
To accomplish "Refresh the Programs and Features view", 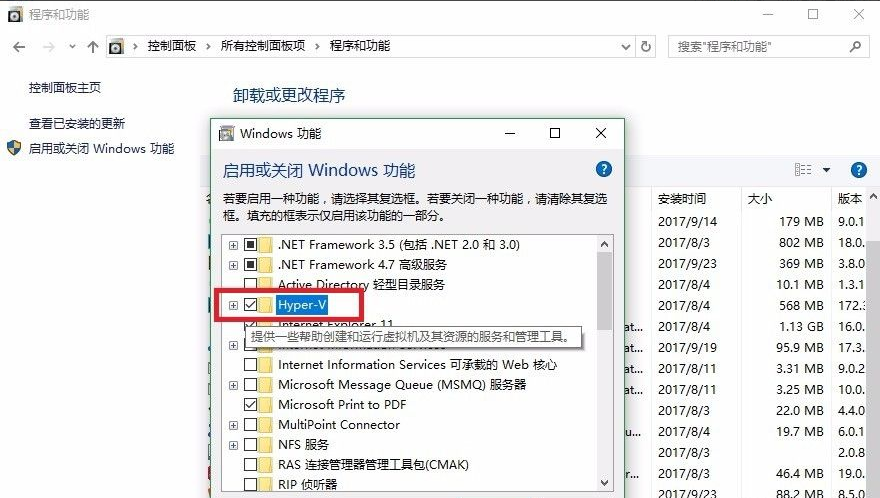I will 646,47.
